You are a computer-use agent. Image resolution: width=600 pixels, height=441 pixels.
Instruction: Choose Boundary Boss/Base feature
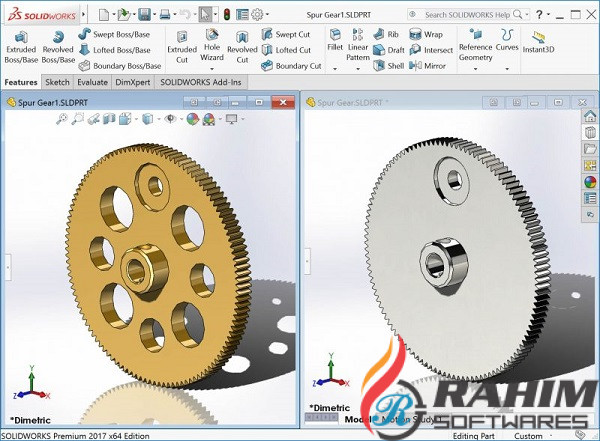pyautogui.click(x=119, y=66)
